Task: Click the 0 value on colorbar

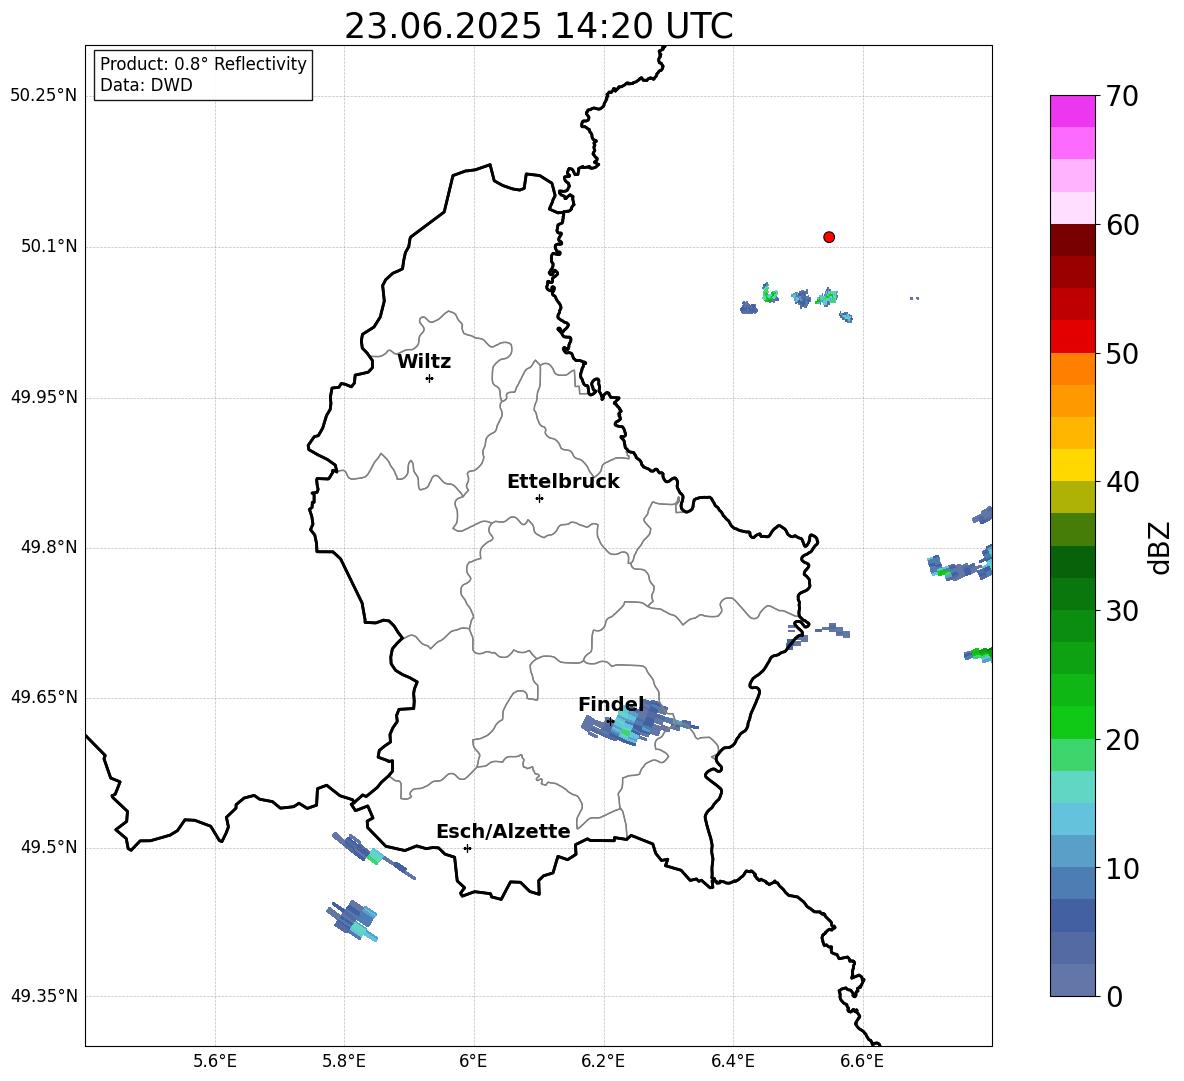Action: tap(1114, 997)
